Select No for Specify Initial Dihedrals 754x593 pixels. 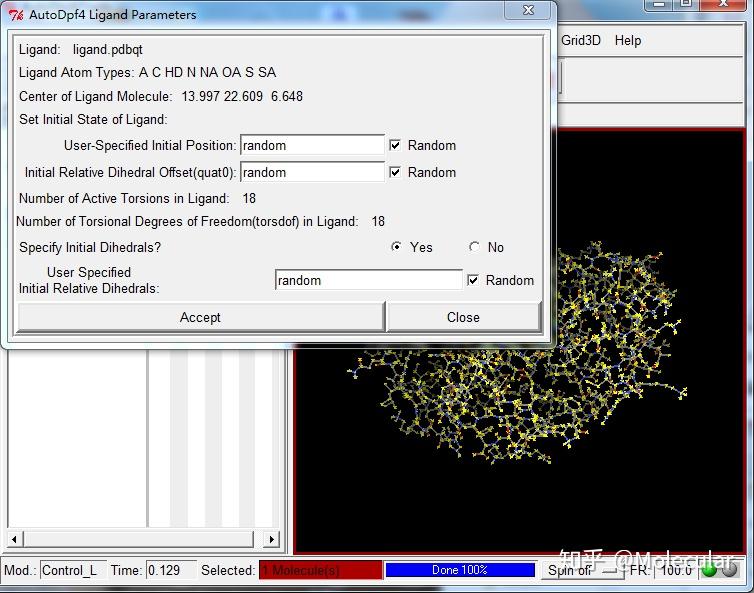[474, 247]
